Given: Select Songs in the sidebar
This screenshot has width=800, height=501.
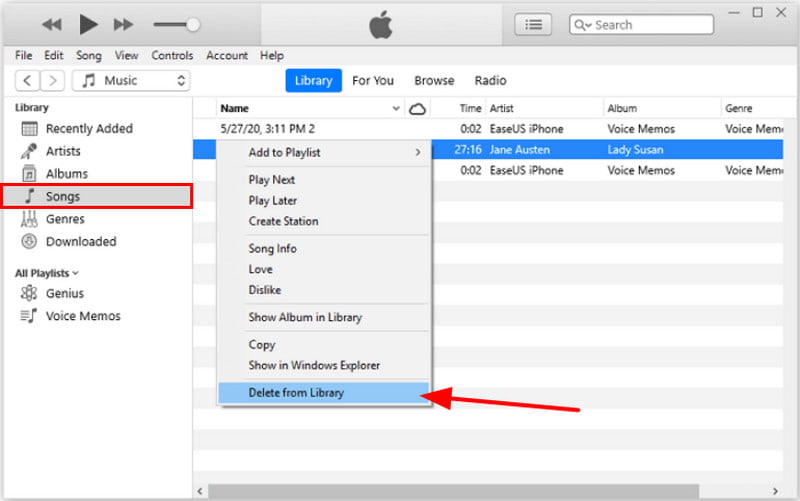Looking at the screenshot, I should tap(97, 196).
